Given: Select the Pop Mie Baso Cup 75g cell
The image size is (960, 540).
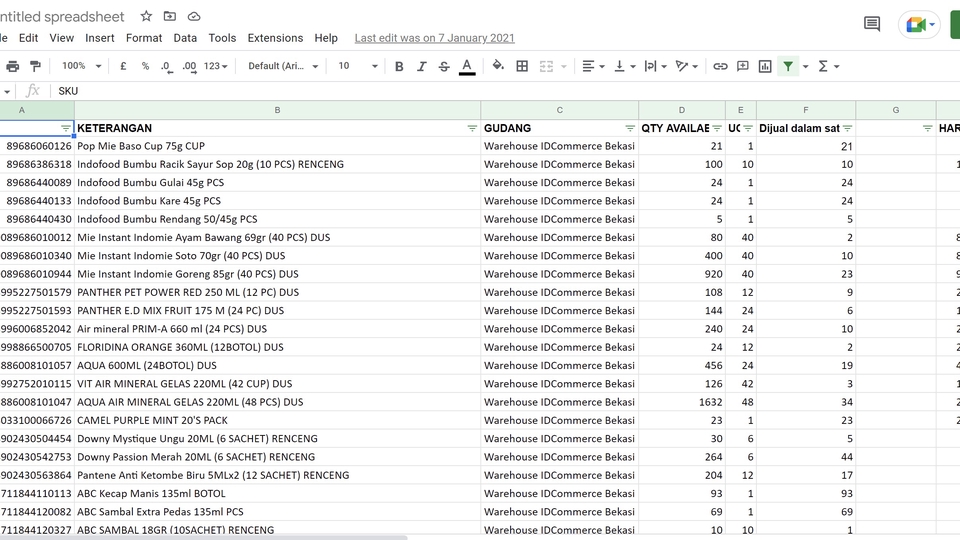Looking at the screenshot, I should [x=277, y=146].
